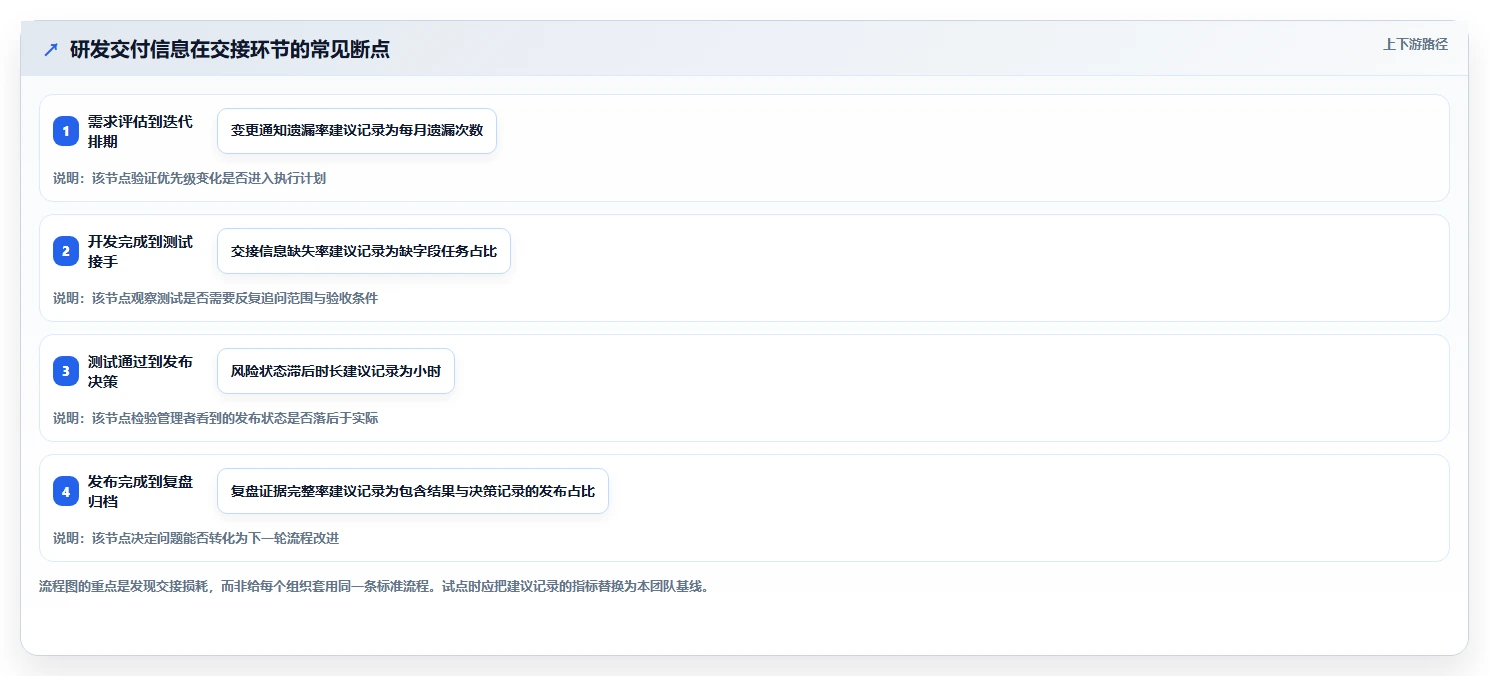This screenshot has width=1489, height=676.
Task: Click note 该节点检验管理者看到的发布状态
Action: [x=215, y=418]
